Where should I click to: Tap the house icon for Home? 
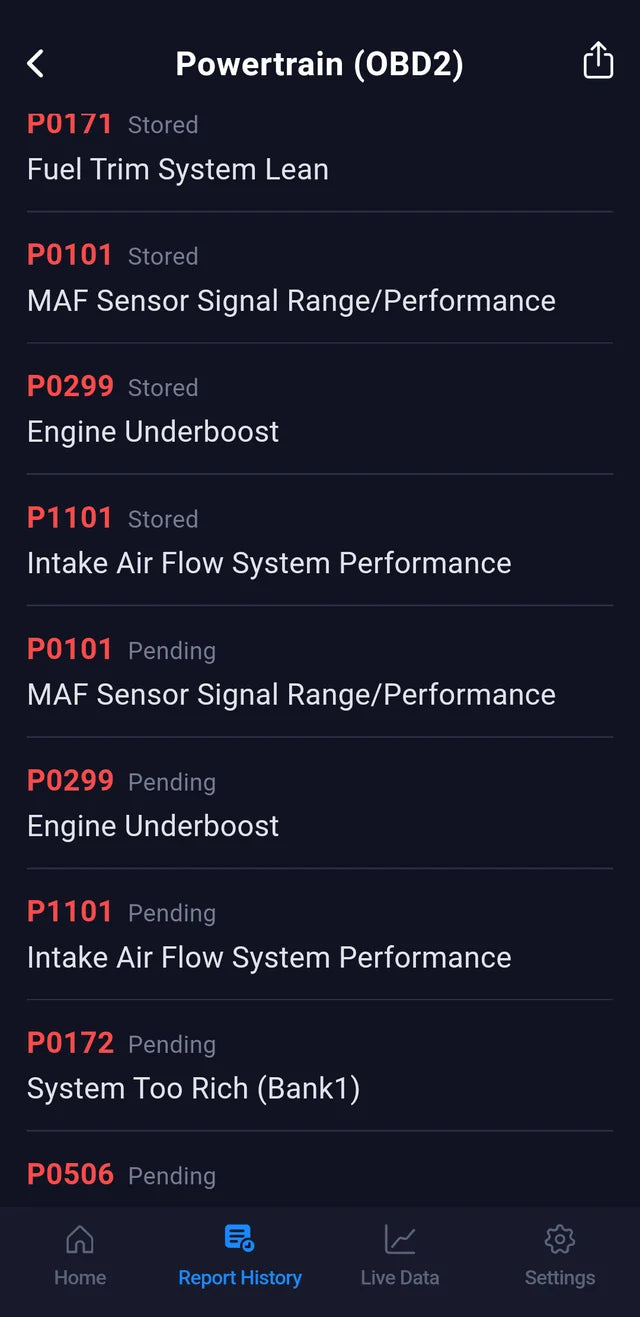(80, 1238)
